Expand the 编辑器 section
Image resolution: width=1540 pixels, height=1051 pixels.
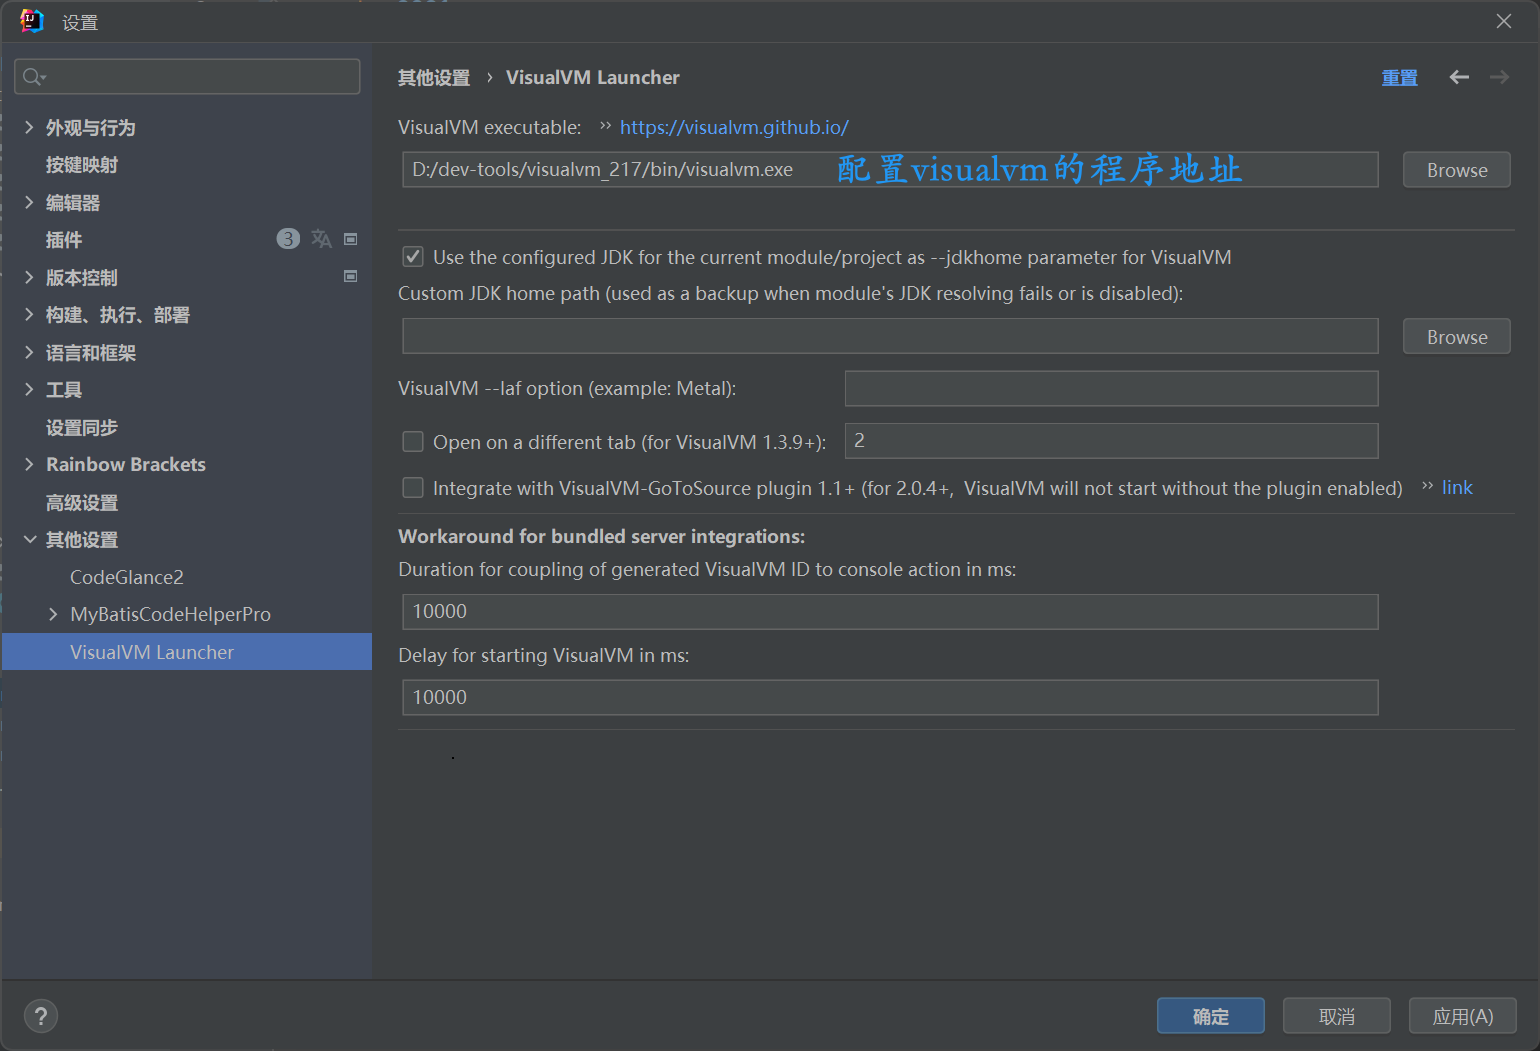[x=29, y=202]
